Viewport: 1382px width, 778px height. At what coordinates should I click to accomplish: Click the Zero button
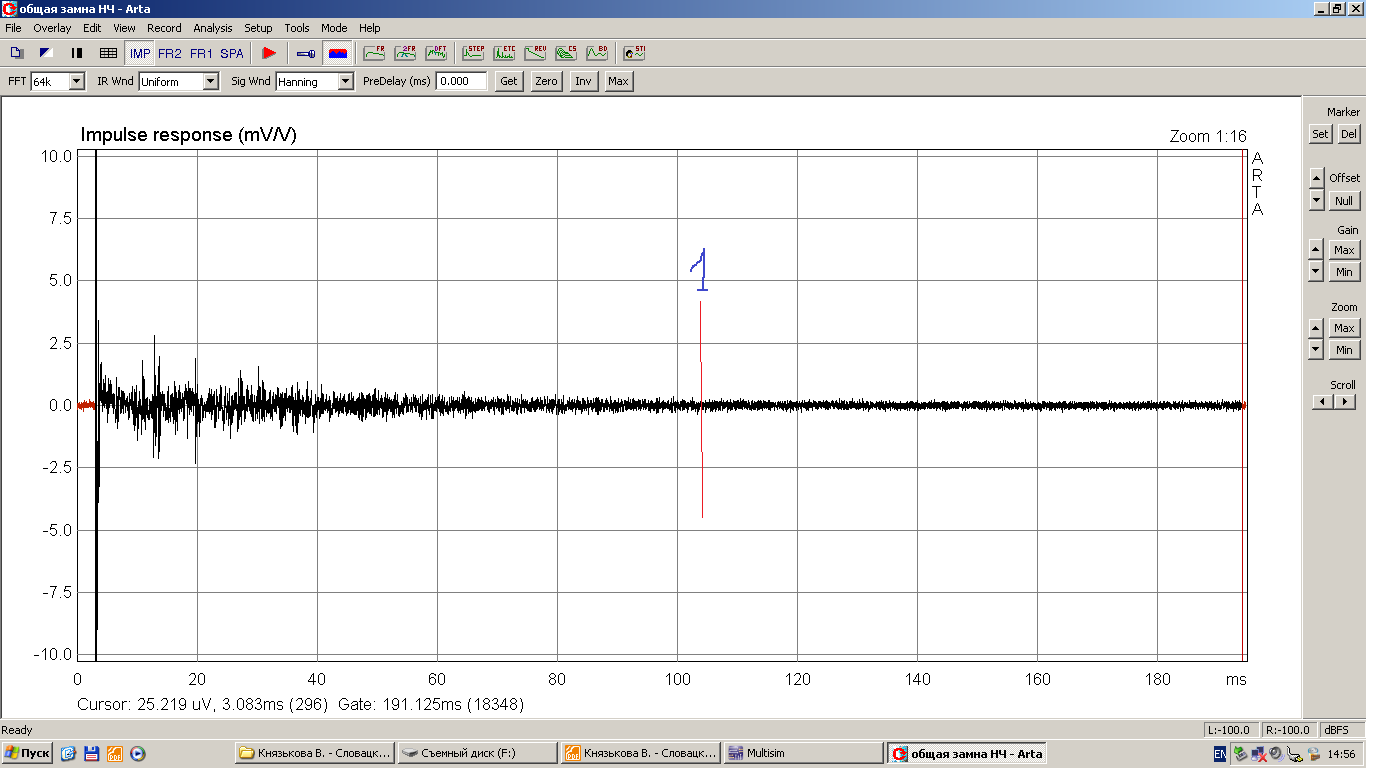tap(546, 82)
